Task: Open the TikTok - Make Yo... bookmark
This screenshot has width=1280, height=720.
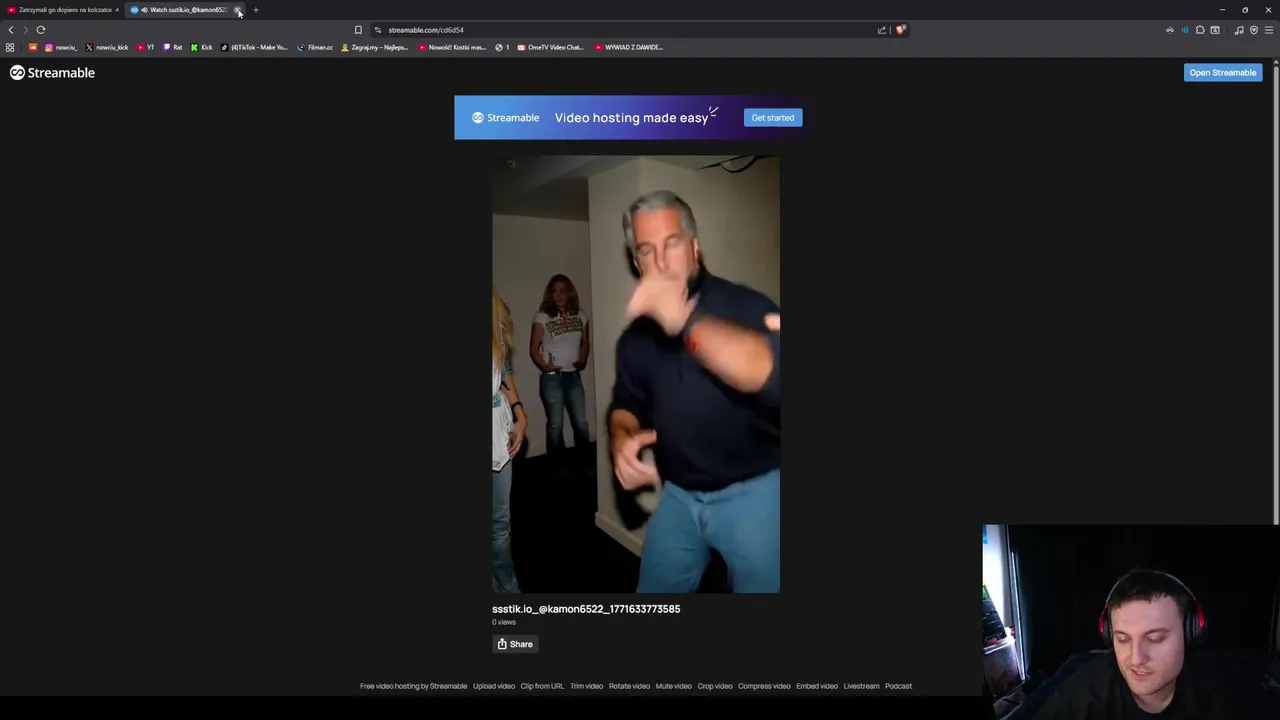Action: 254,47
